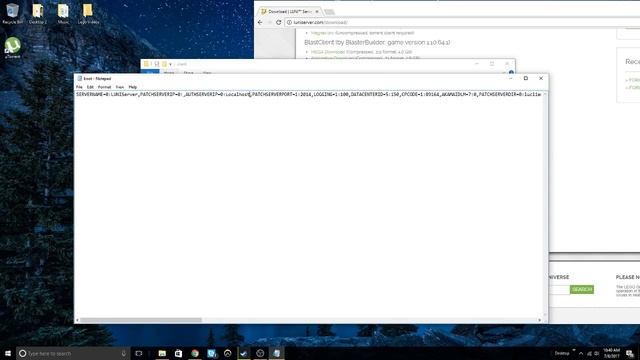This screenshot has width=640, height=360.
Task: Open the taskbar clock and date
Action: click(611, 353)
